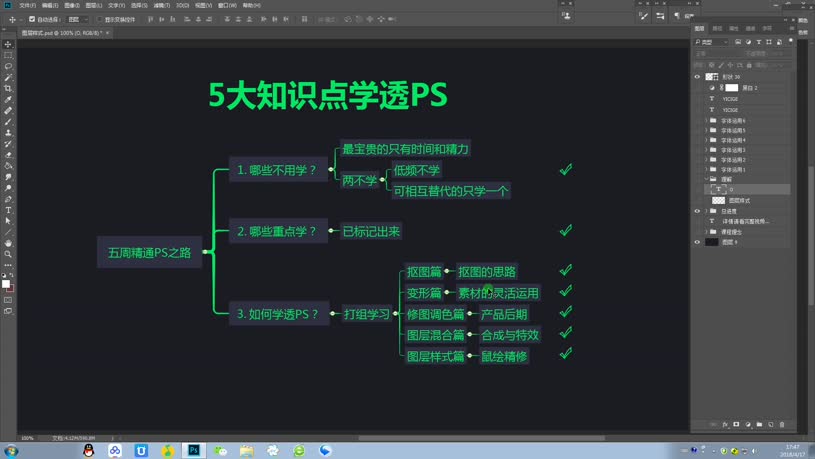This screenshot has width=815, height=459.
Task: Expand the 字体运用1 group
Action: 706,169
